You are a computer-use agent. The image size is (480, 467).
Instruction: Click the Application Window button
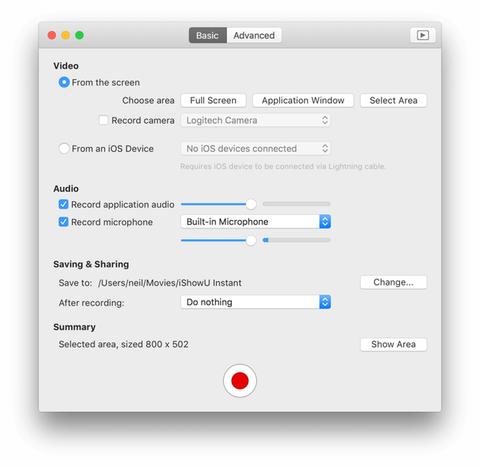303,100
